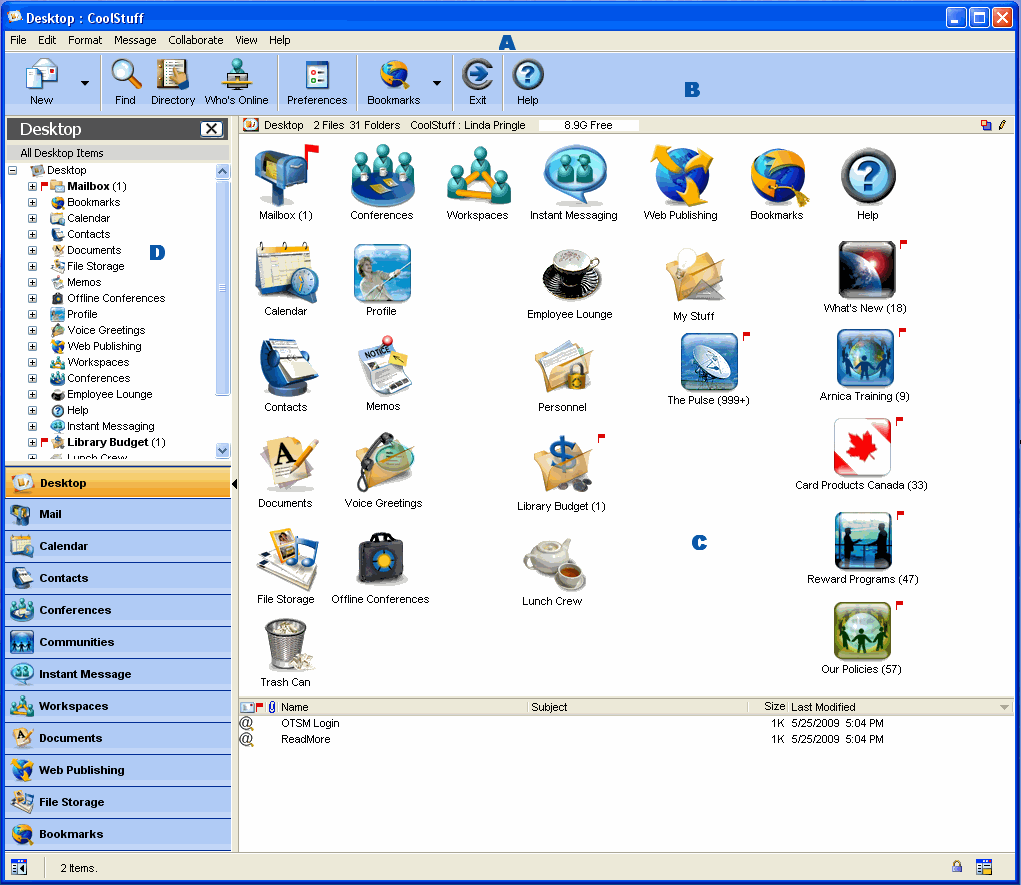Open the Message menu

coord(135,40)
